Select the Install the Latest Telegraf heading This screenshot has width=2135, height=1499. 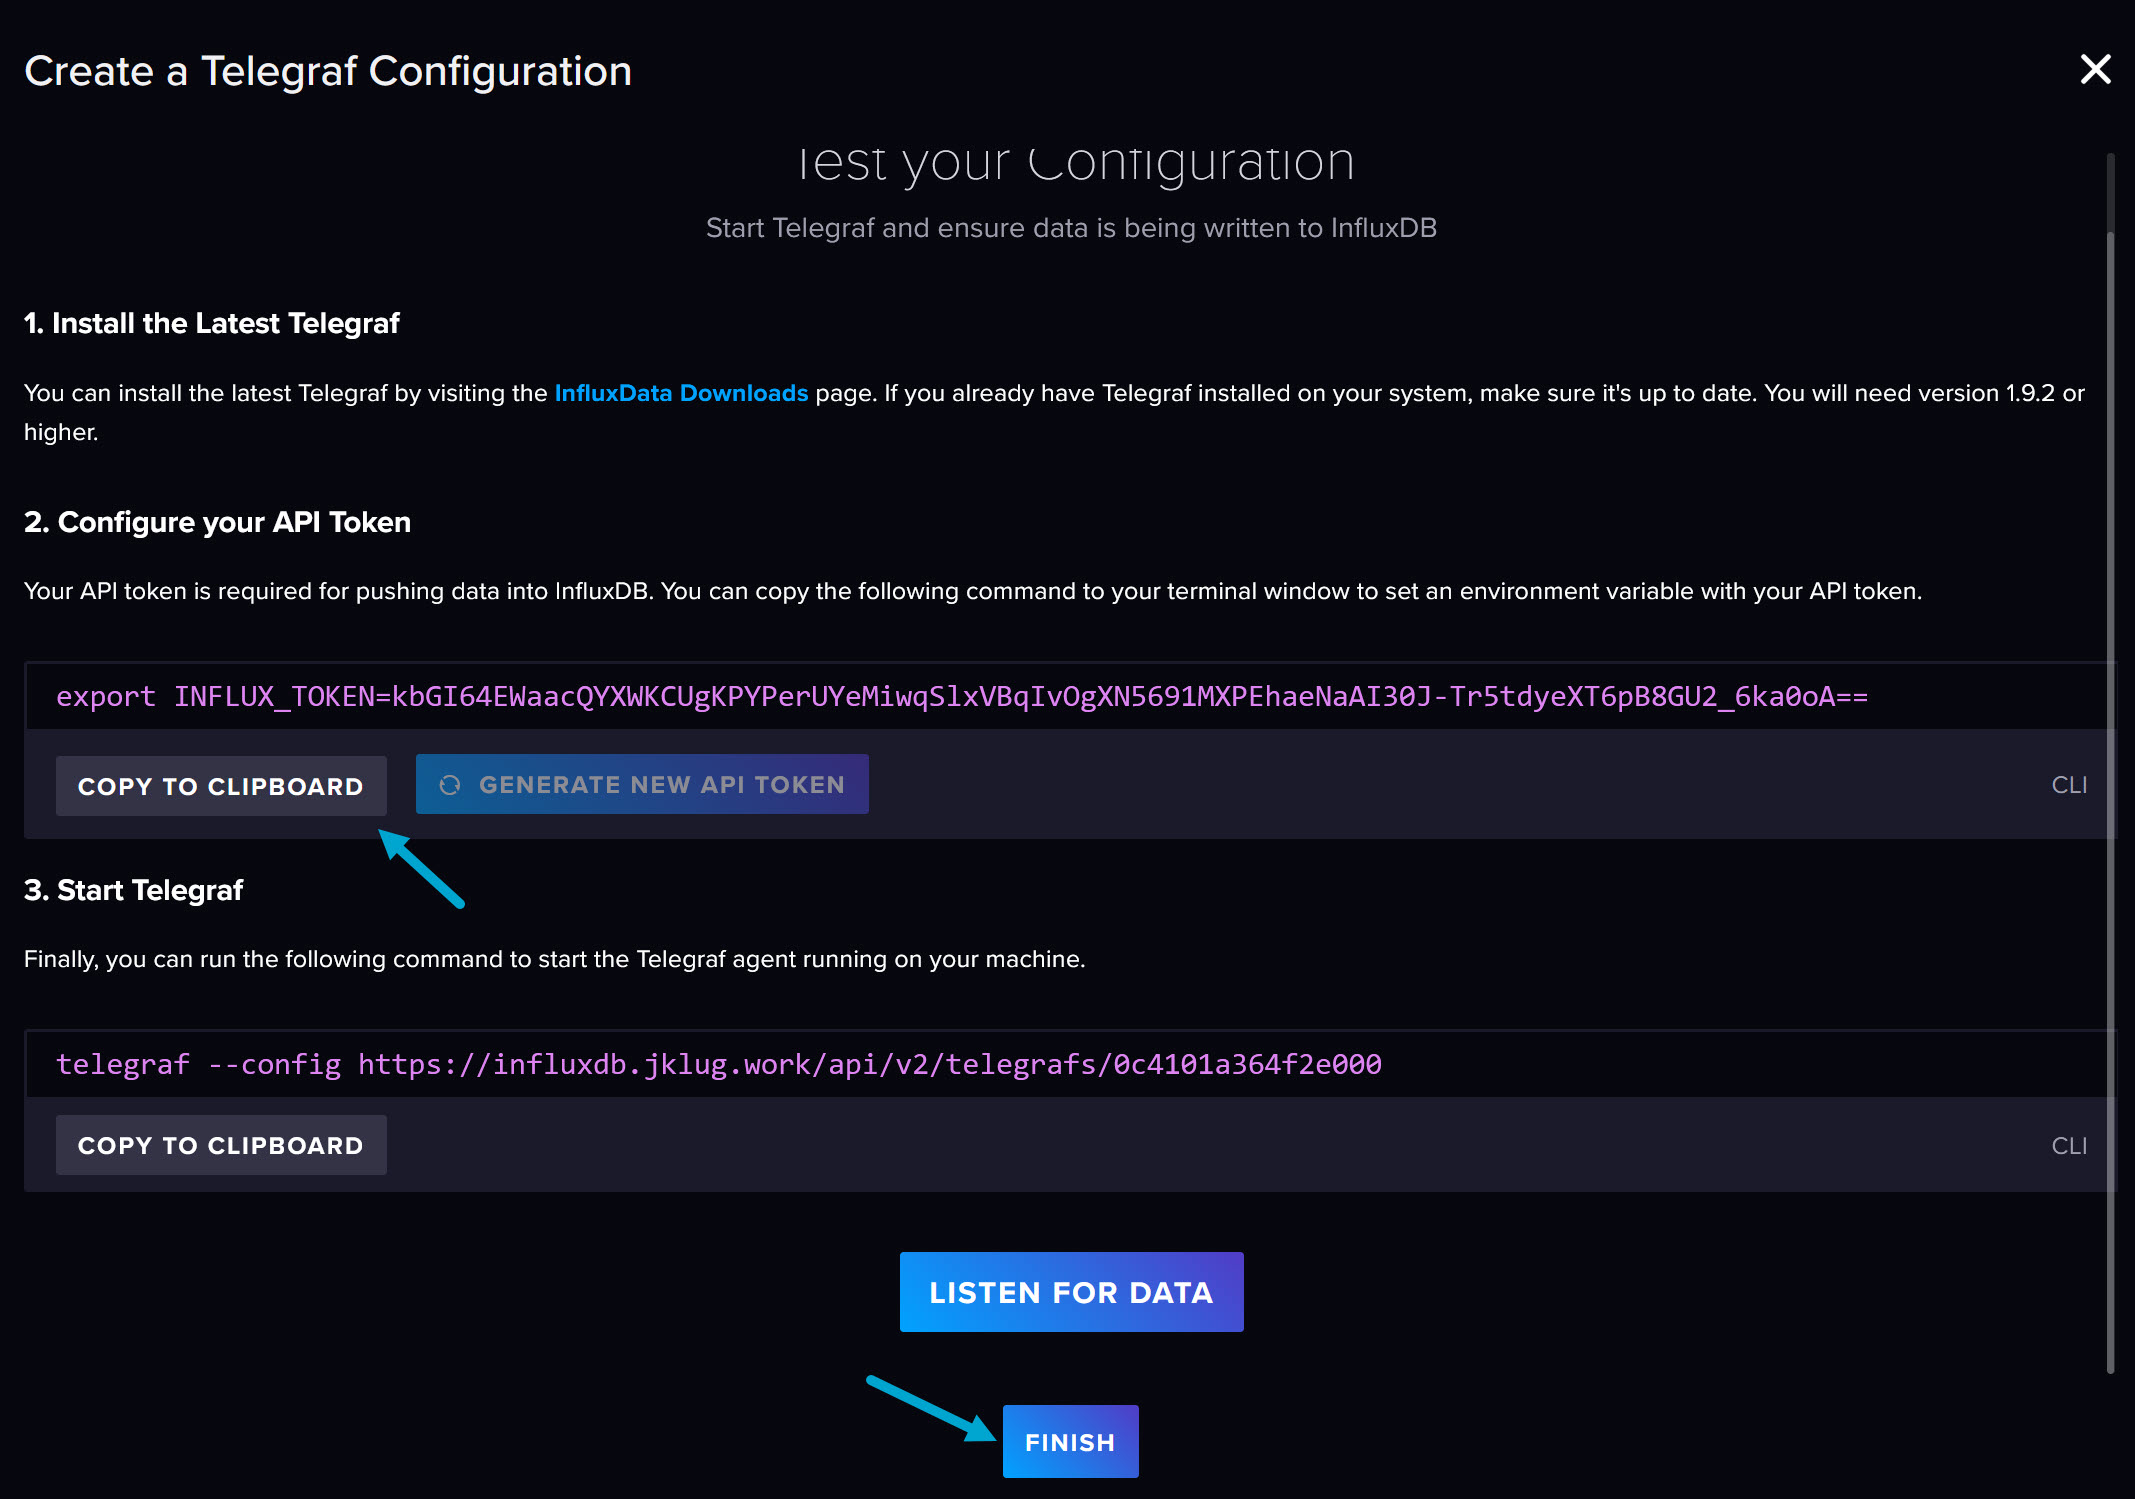(x=212, y=323)
